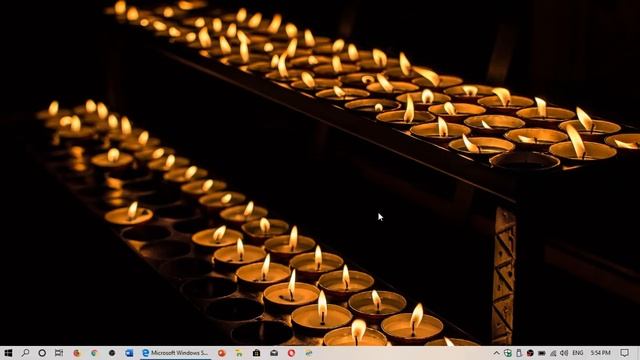The image size is (640, 360).
Task: Show hidden system tray icons
Action: click(x=496, y=353)
